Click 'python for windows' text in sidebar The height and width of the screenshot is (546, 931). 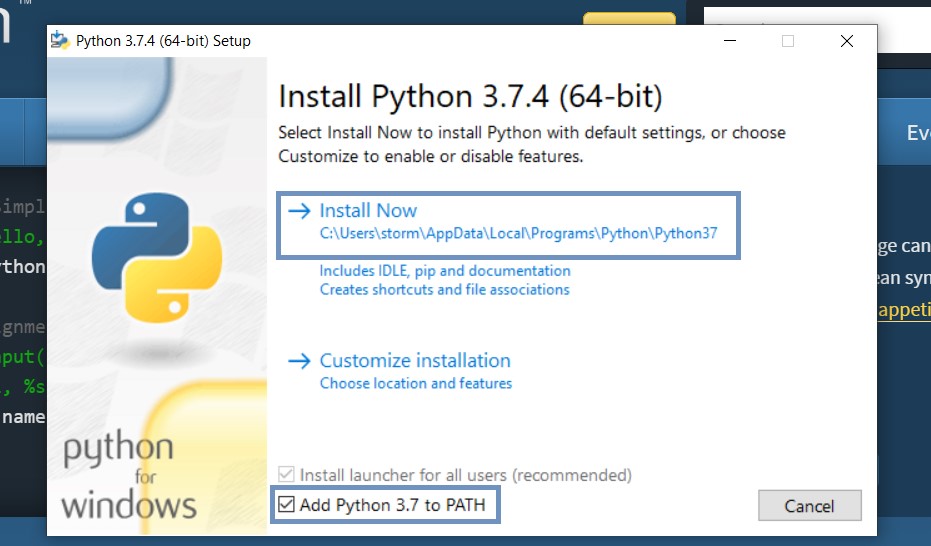tap(129, 476)
